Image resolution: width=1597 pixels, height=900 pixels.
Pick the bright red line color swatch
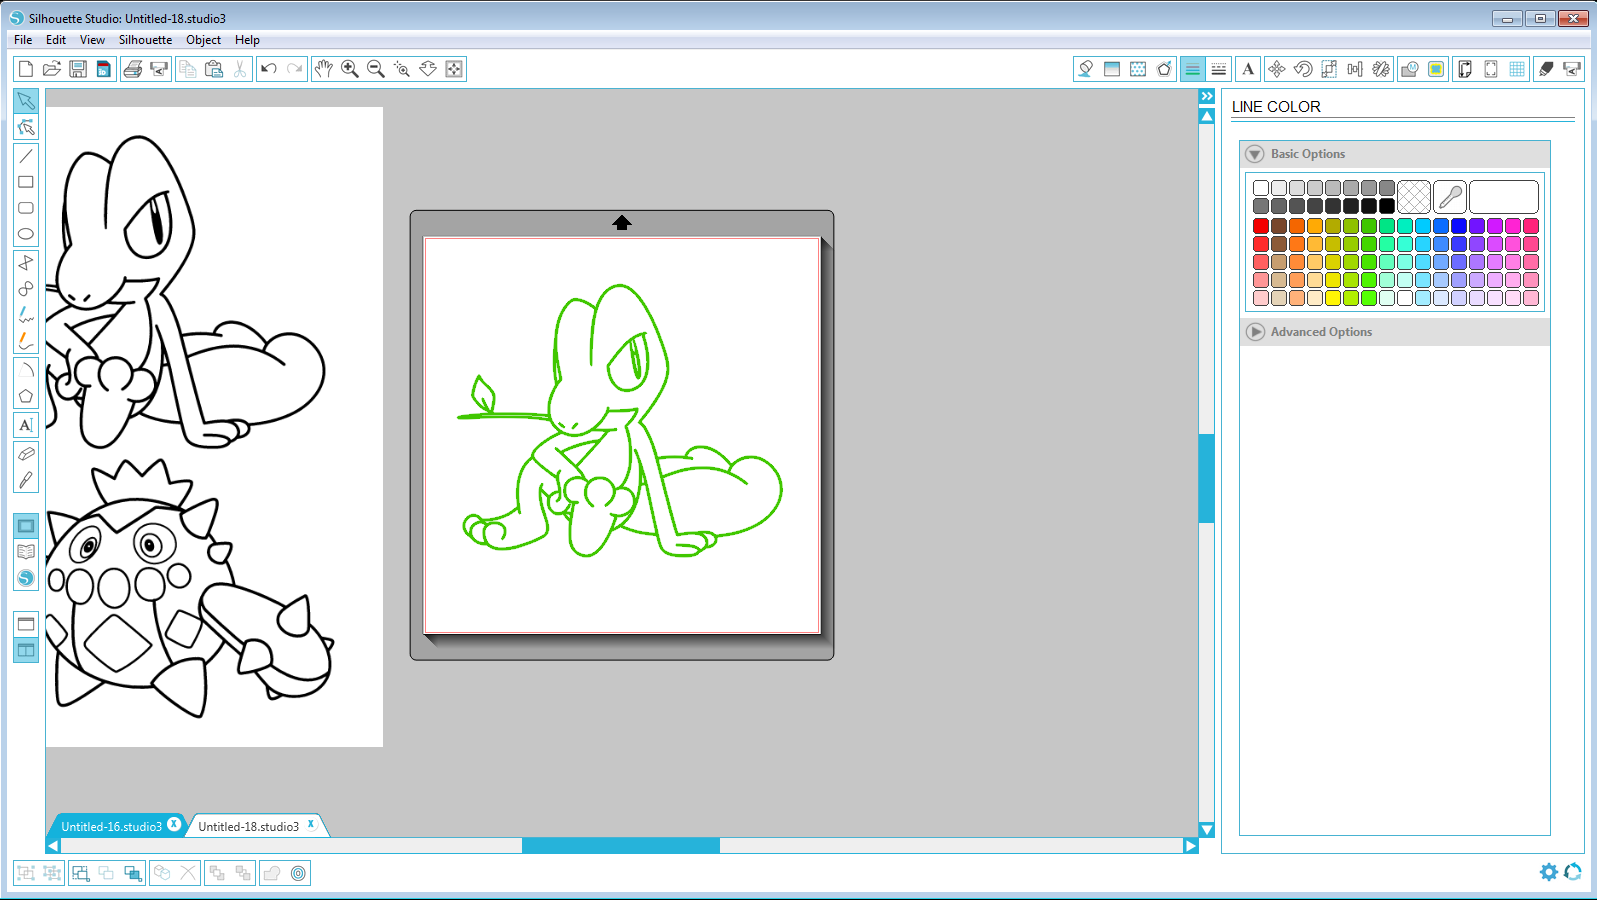(1261, 226)
